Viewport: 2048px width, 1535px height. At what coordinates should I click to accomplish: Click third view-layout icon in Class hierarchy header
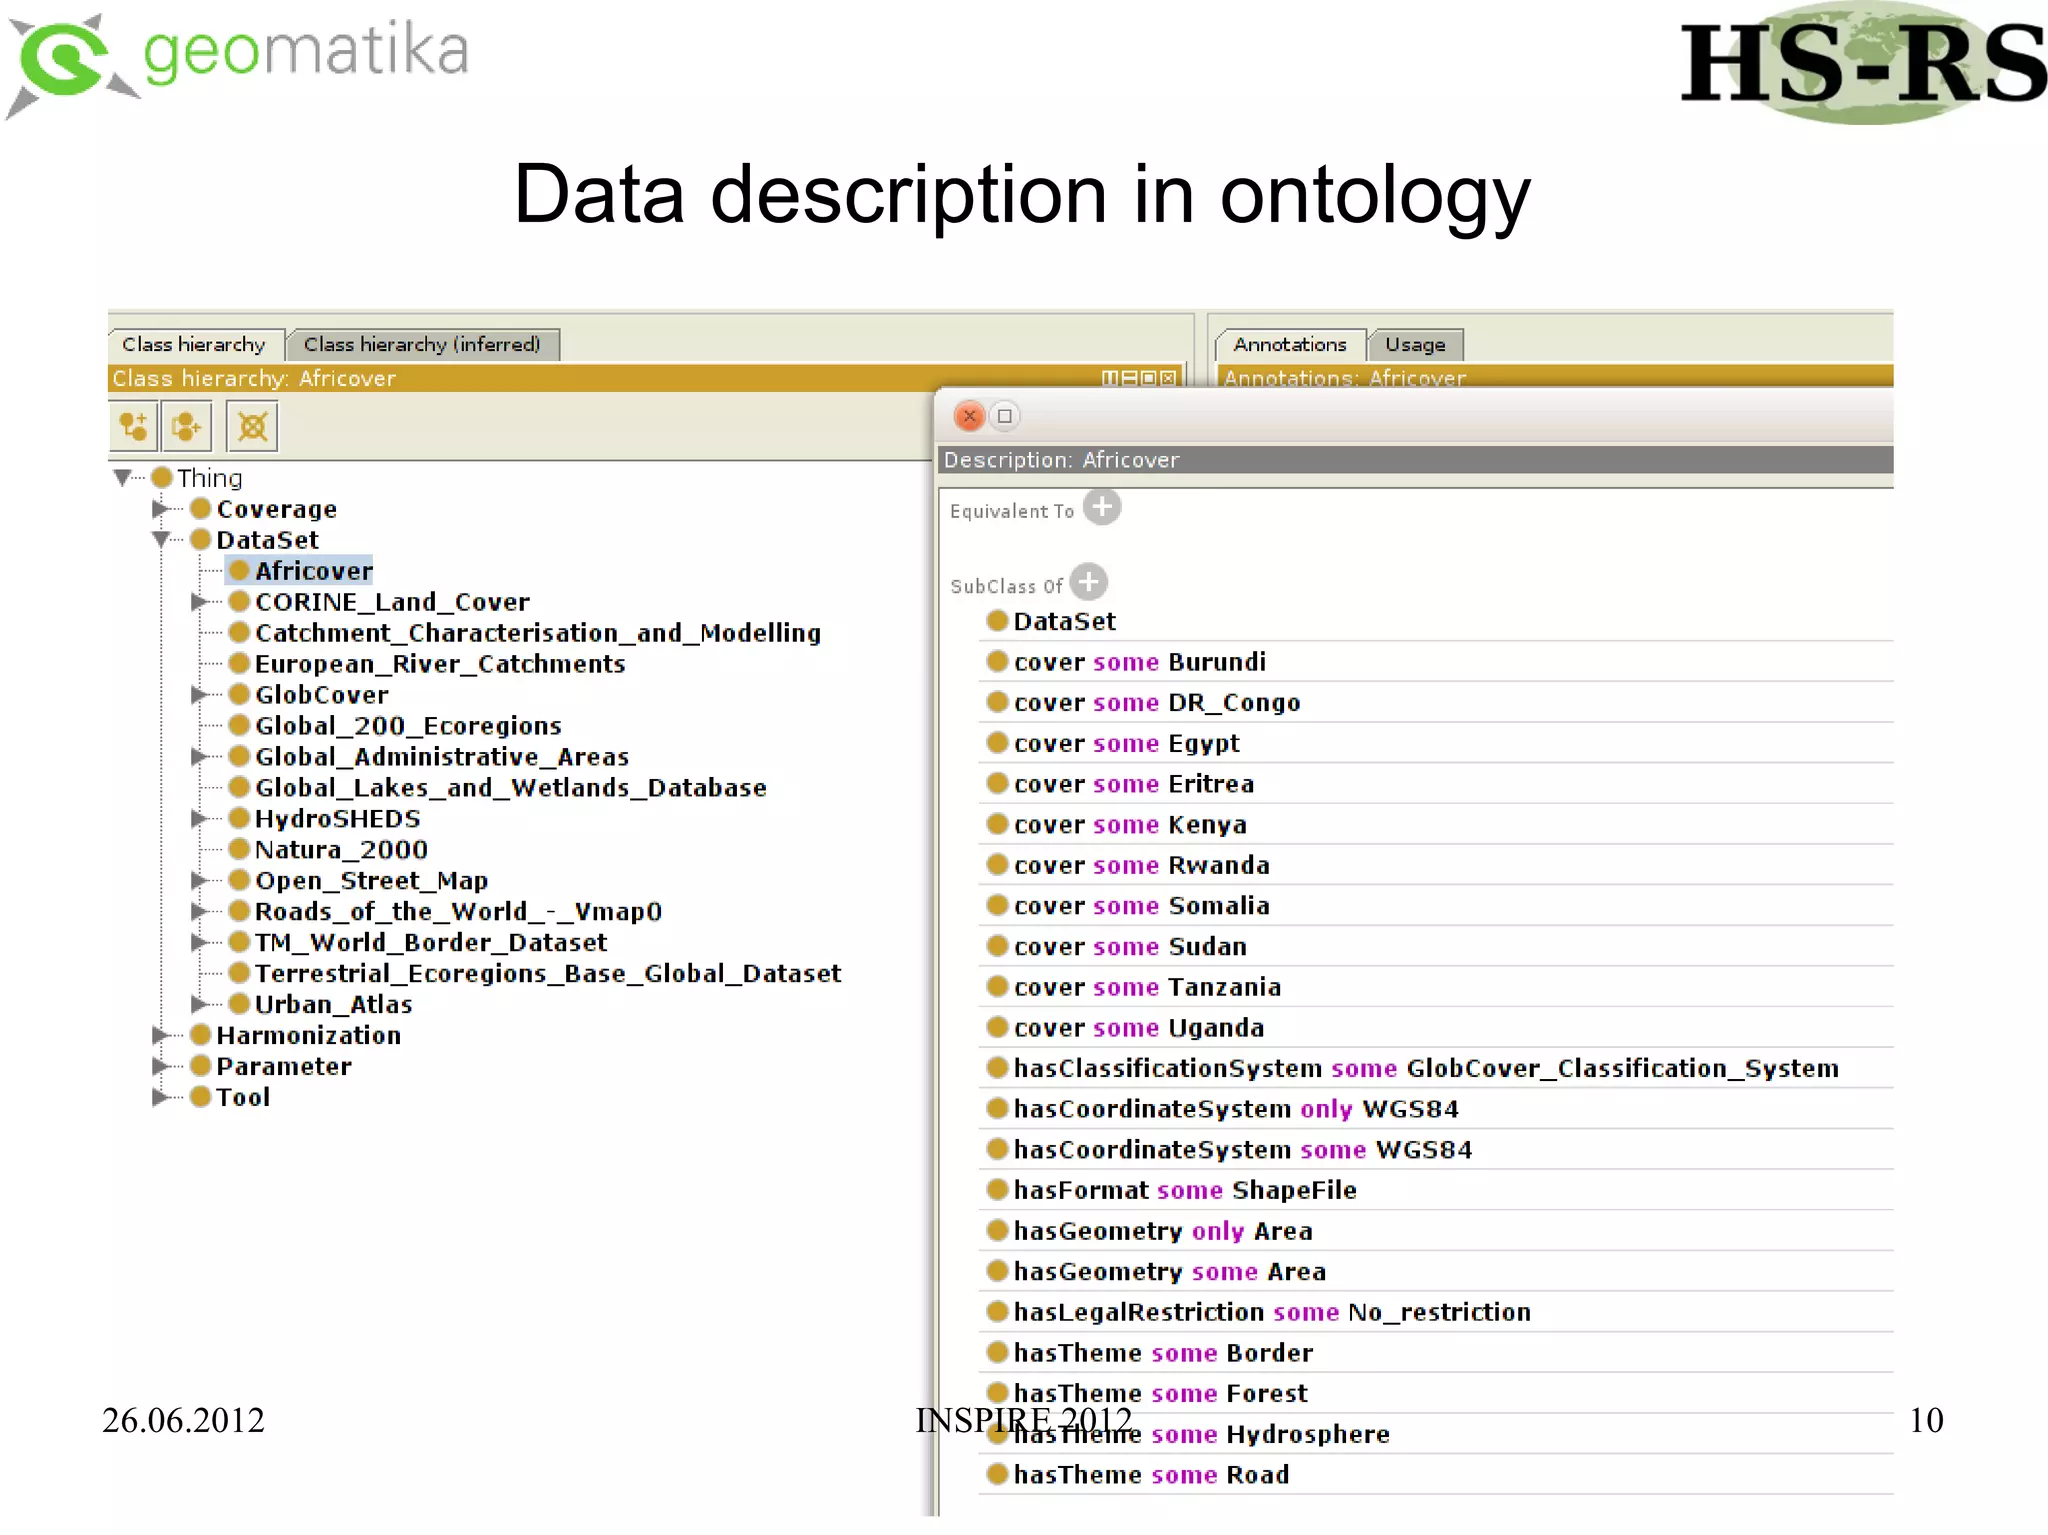point(1149,378)
